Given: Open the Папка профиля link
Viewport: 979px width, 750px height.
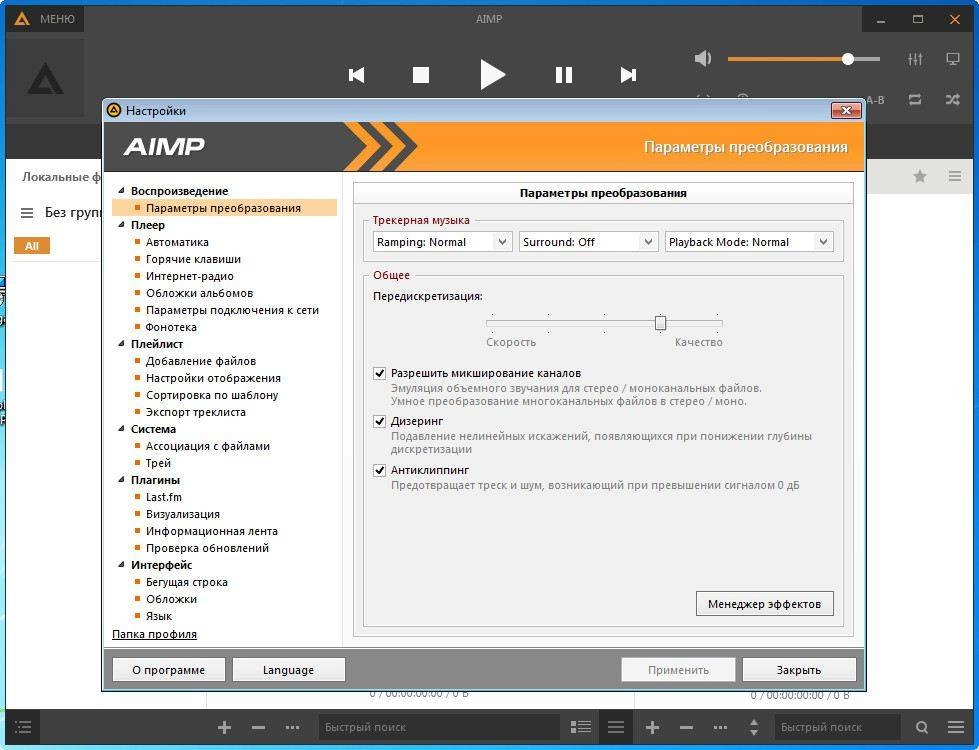Looking at the screenshot, I should [x=154, y=634].
